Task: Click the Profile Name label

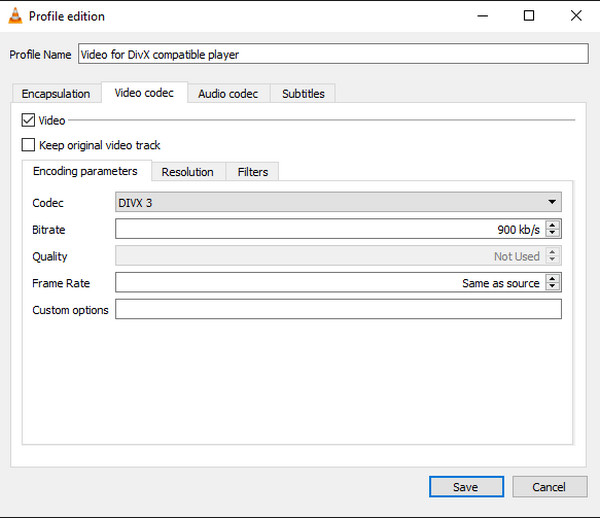Action: point(40,55)
